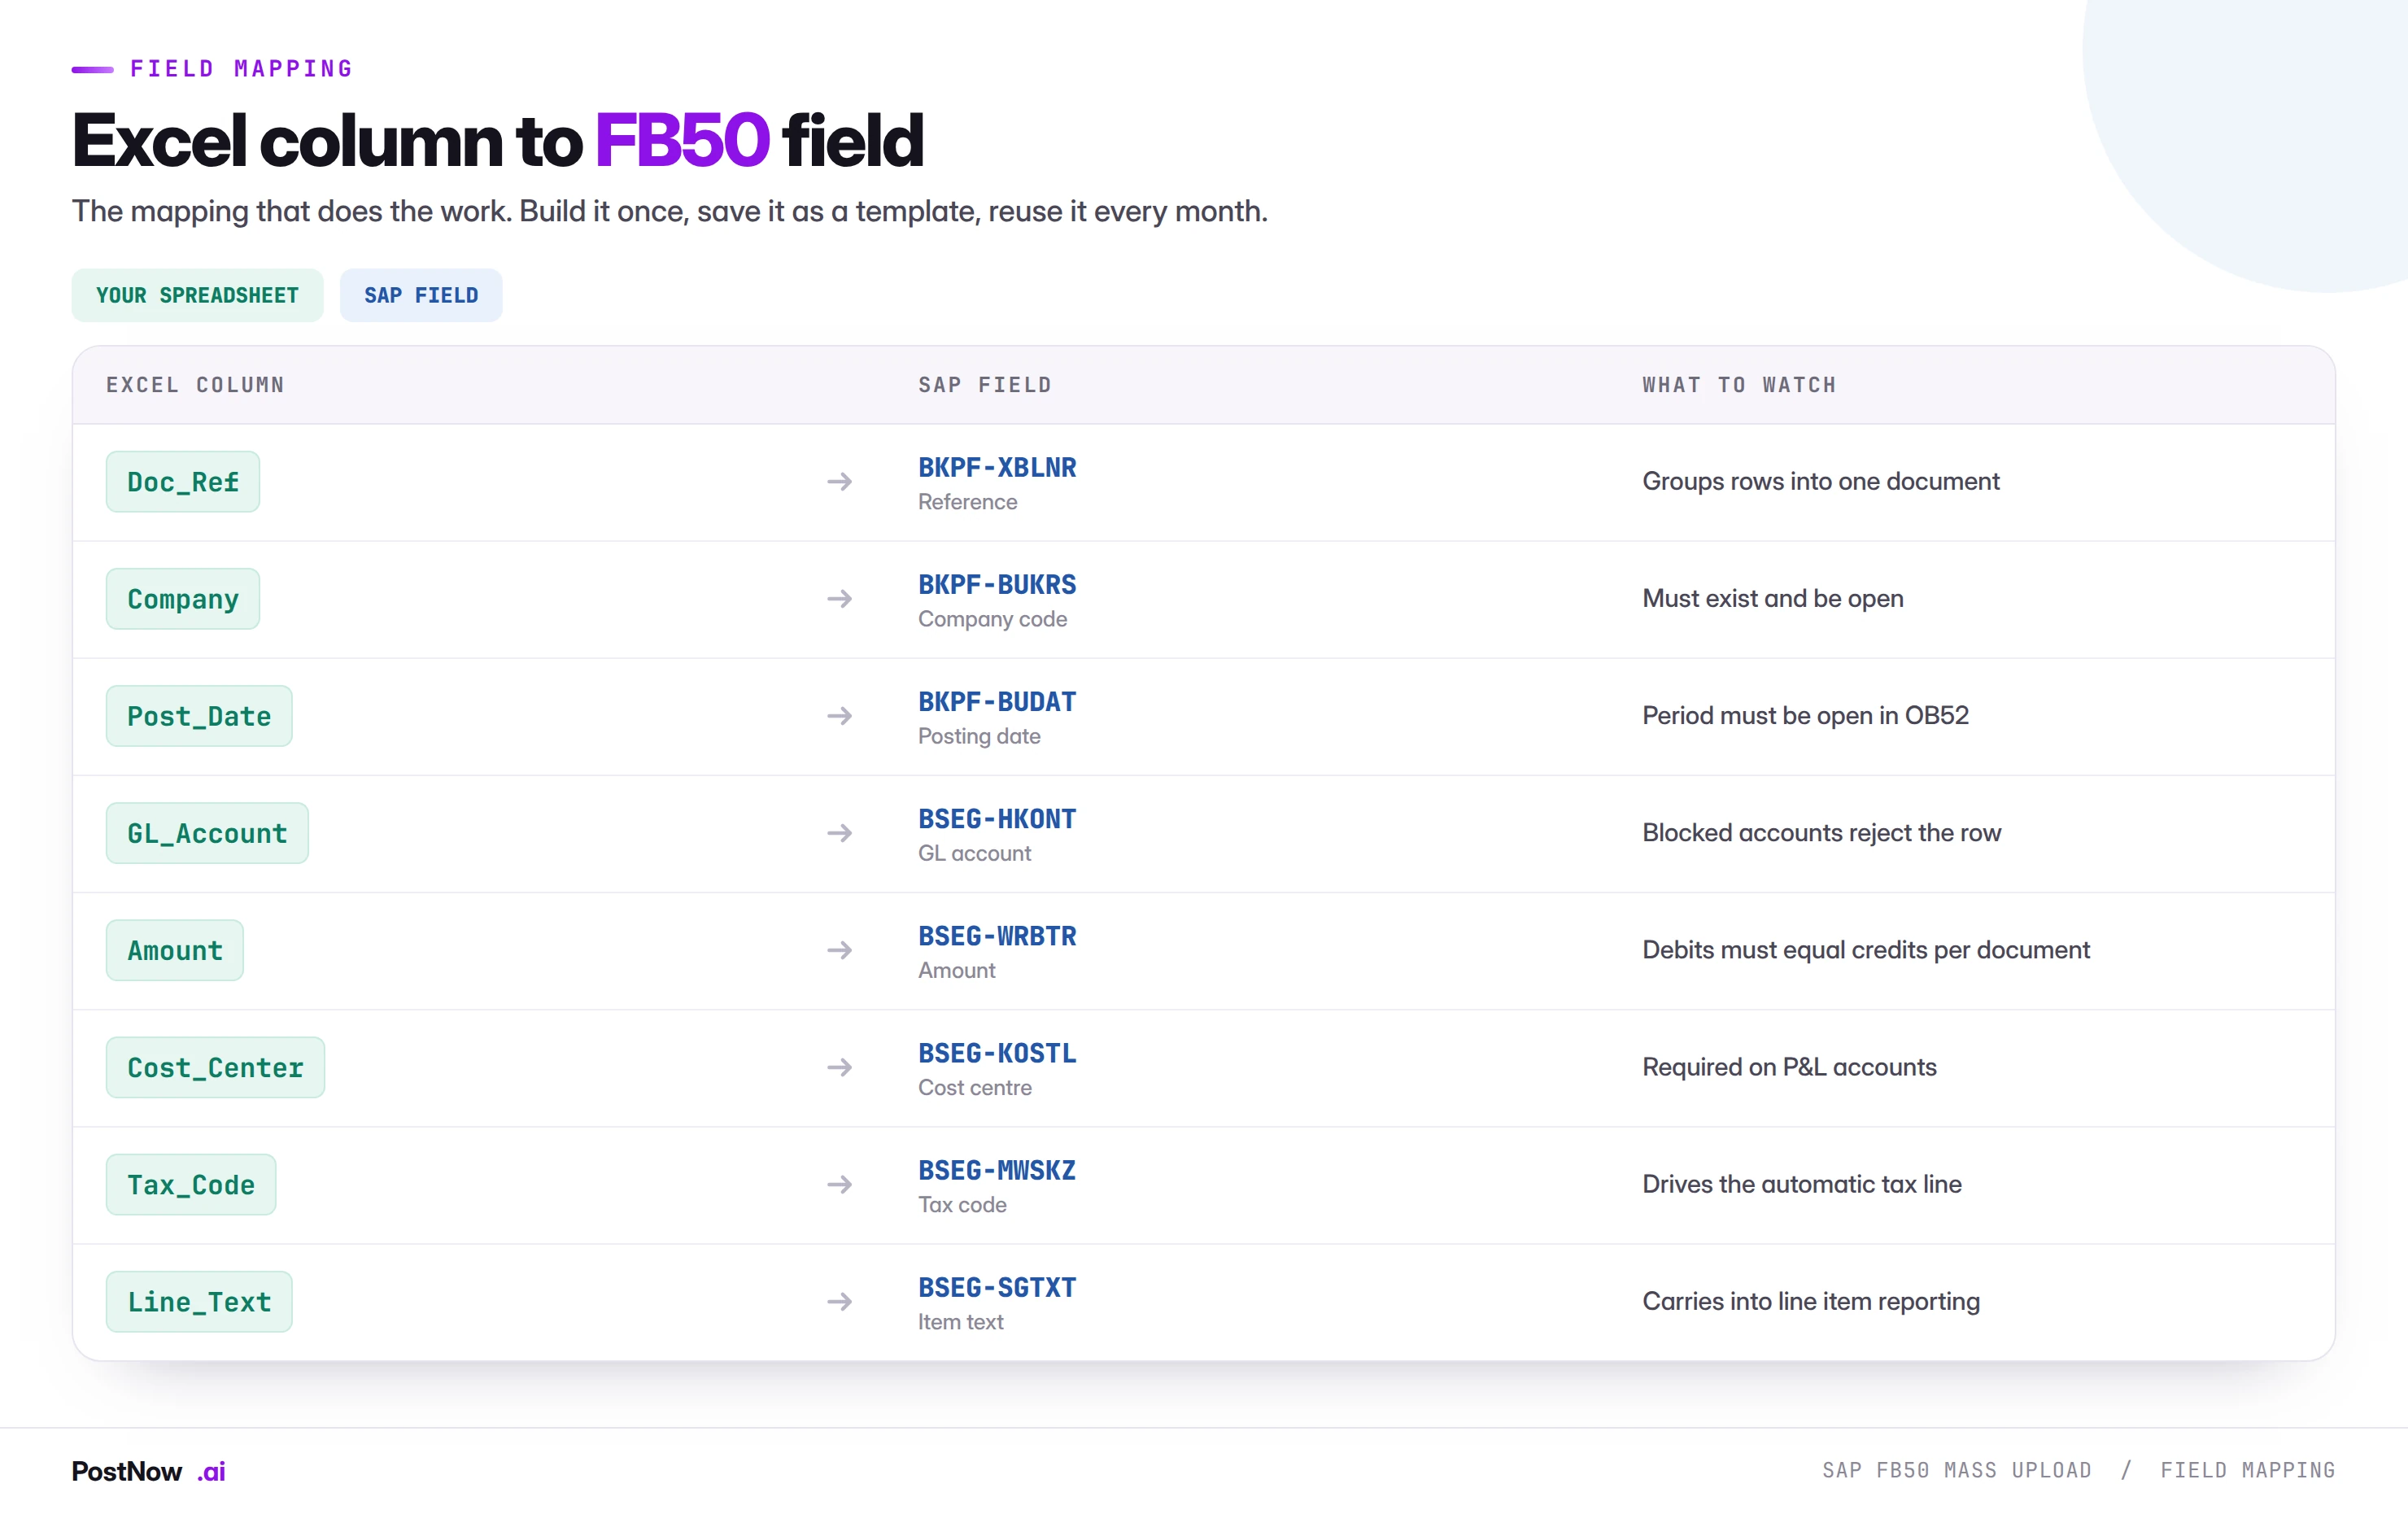Click the FIELD MAPPING label above the heading
The width and height of the screenshot is (2408, 1523).
241,69
